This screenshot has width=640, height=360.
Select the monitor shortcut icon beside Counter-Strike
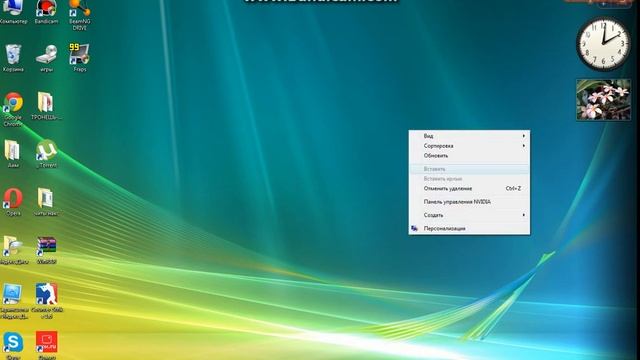[13, 301]
